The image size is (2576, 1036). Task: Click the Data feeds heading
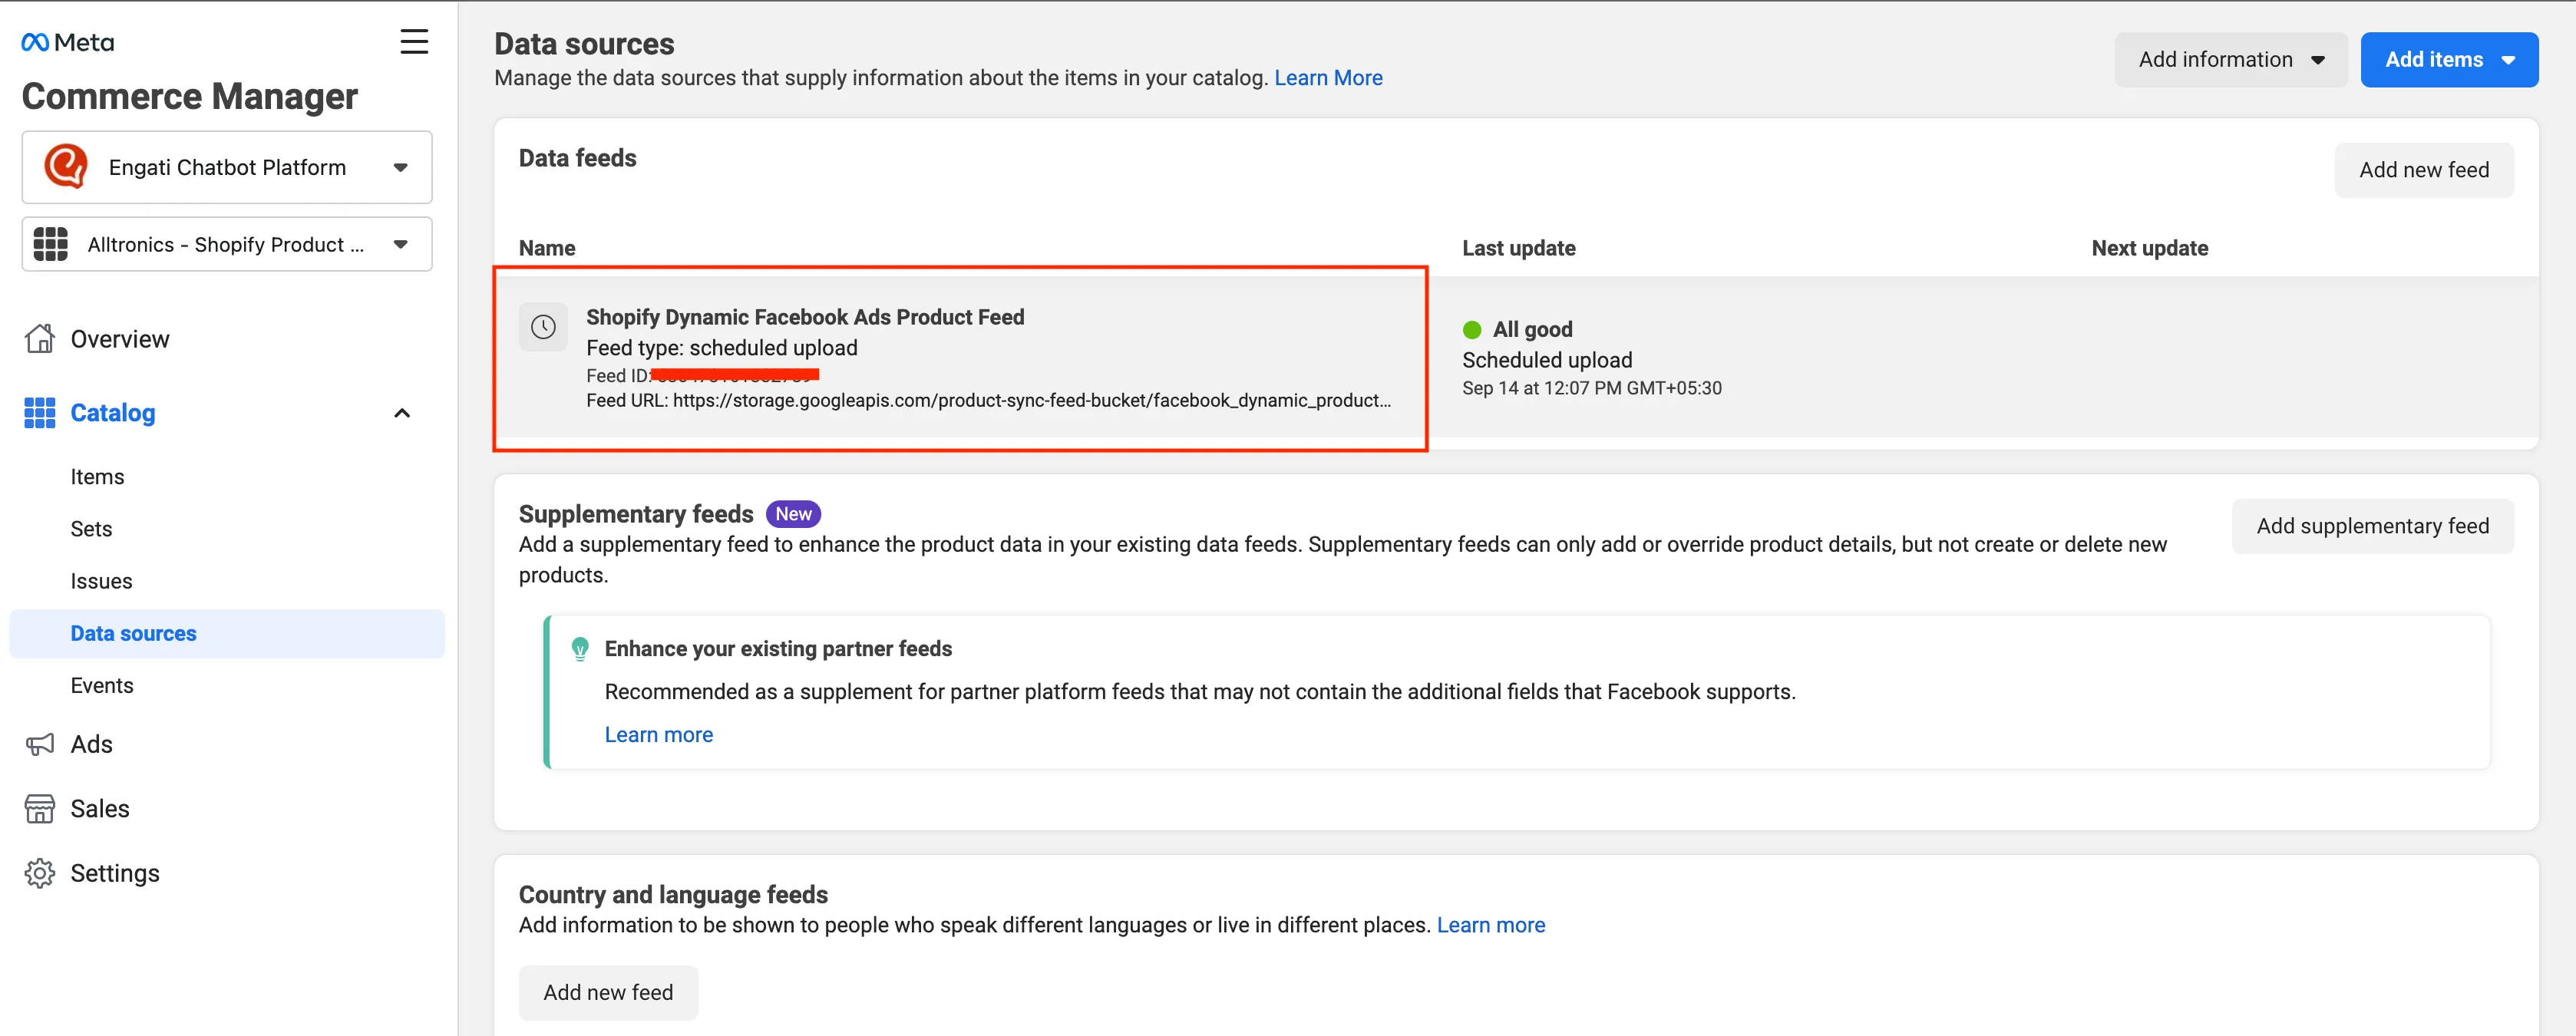577,158
